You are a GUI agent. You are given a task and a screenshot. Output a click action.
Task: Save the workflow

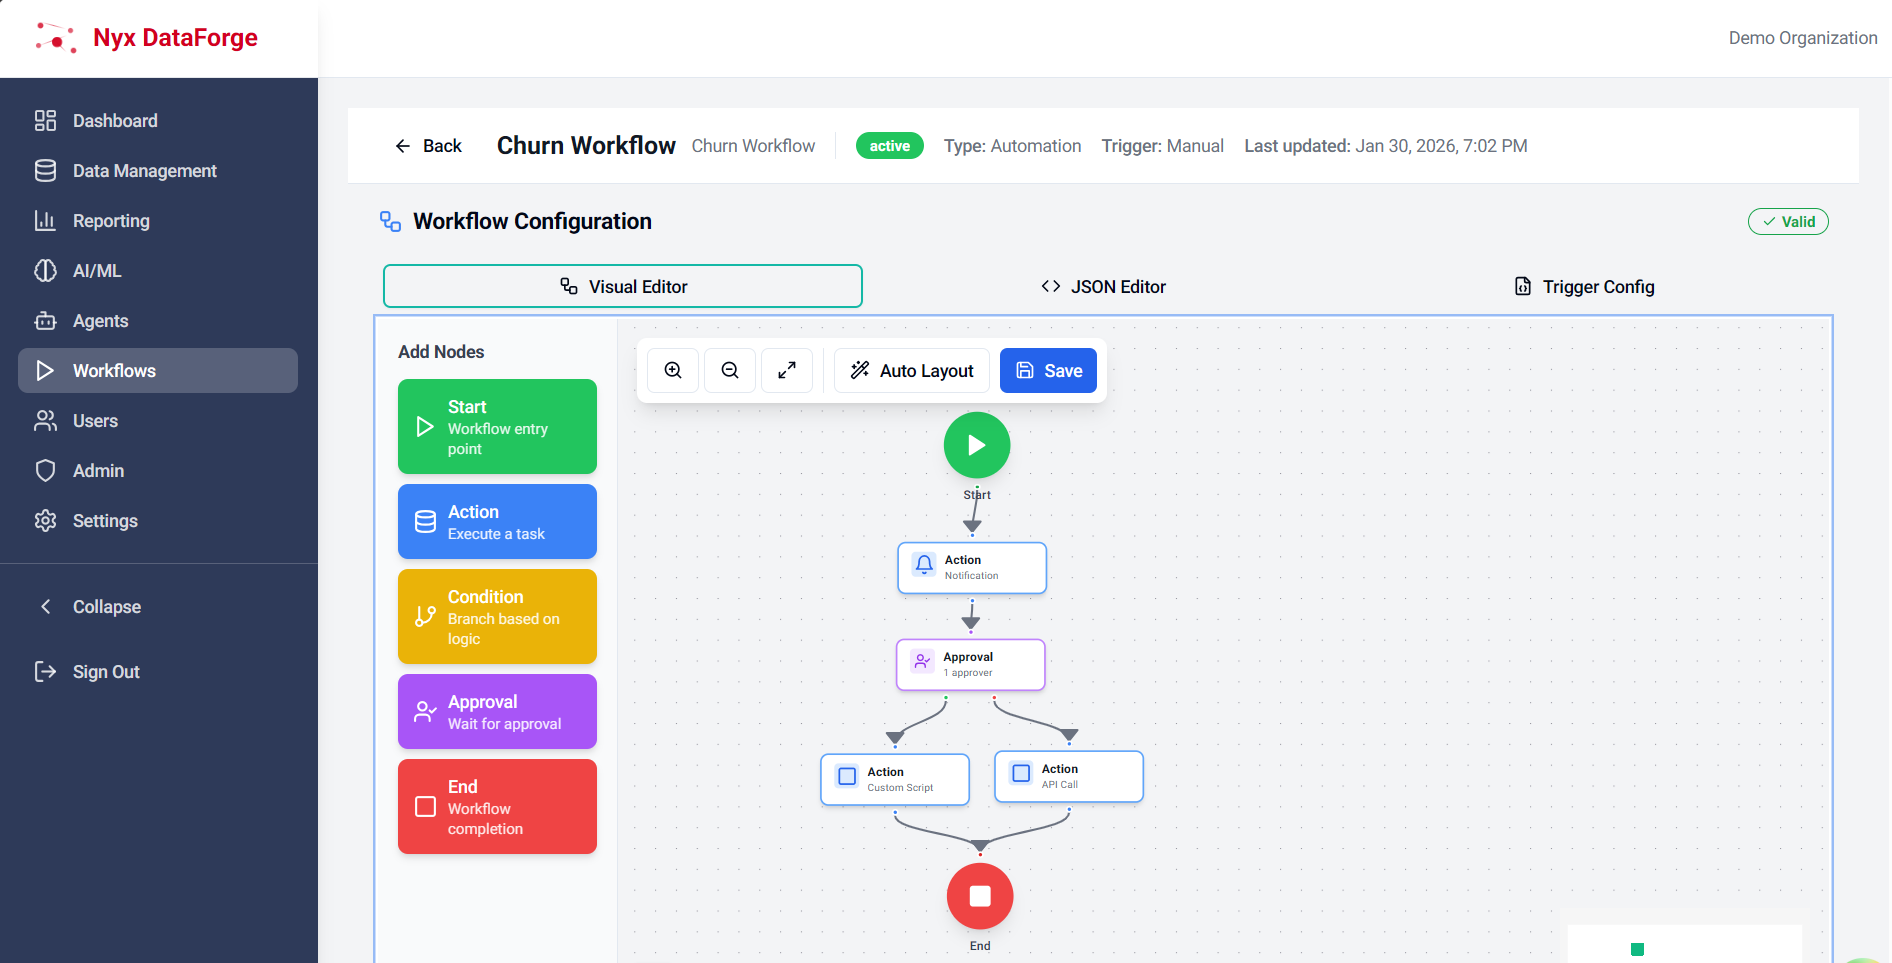click(1048, 371)
